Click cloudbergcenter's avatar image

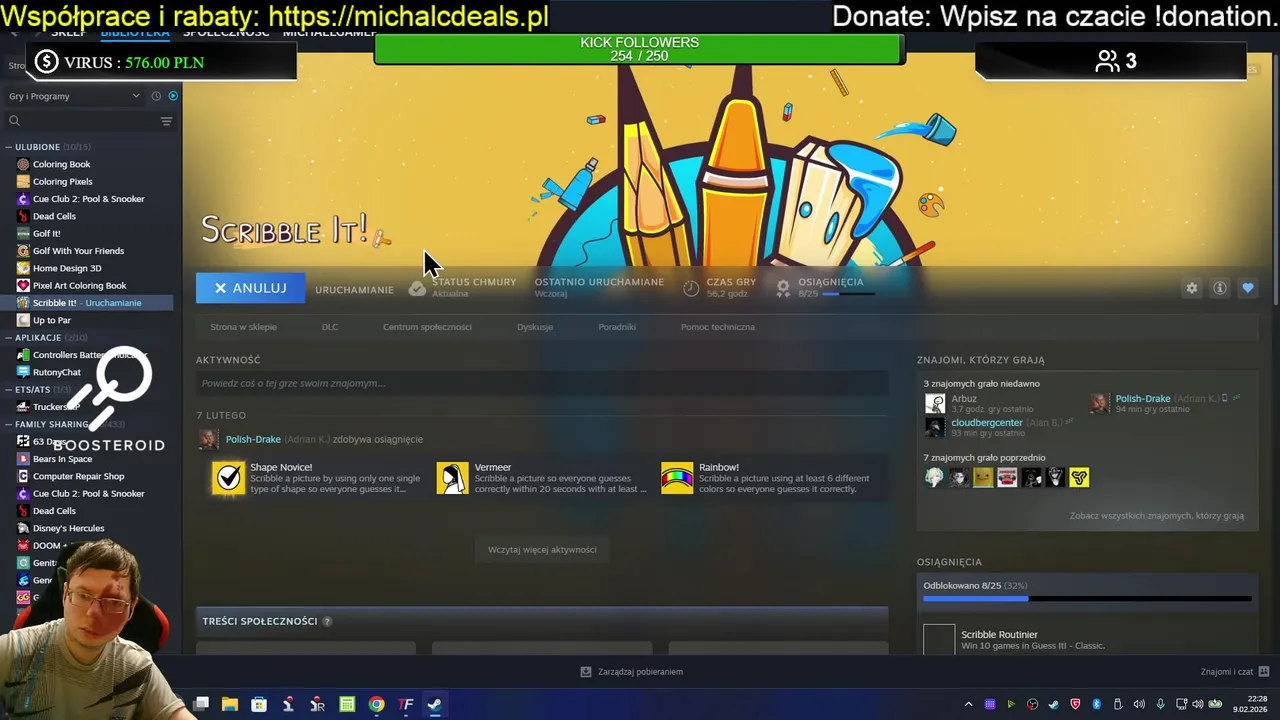click(x=935, y=427)
